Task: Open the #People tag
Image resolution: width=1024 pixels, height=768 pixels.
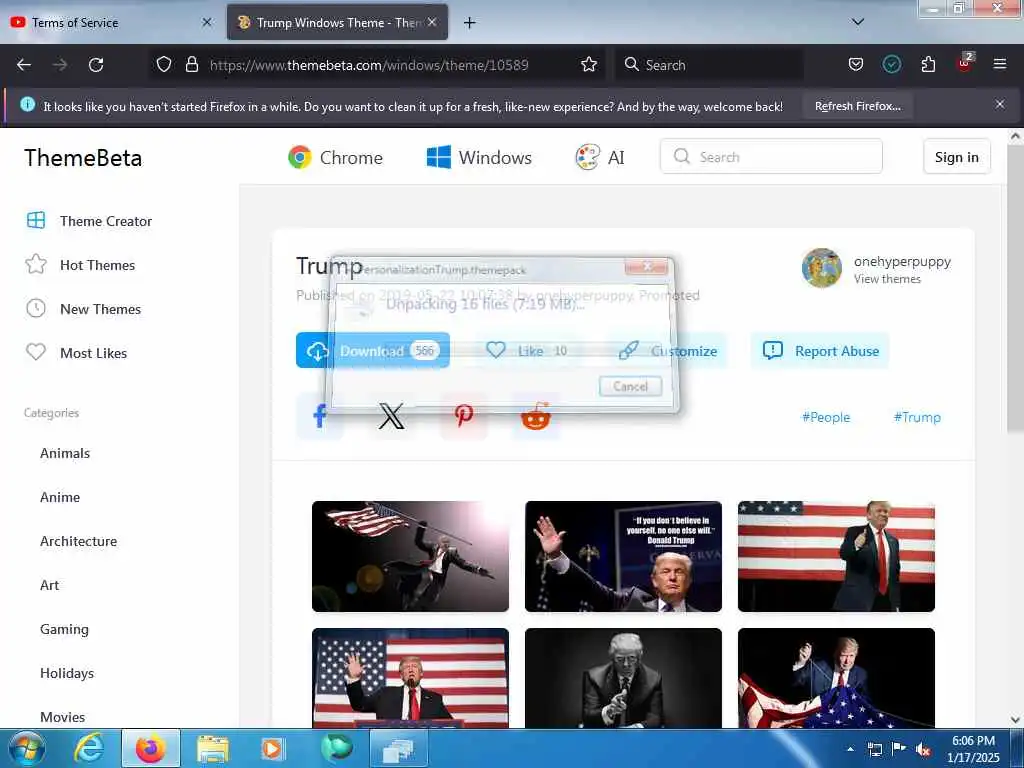Action: tap(826, 417)
